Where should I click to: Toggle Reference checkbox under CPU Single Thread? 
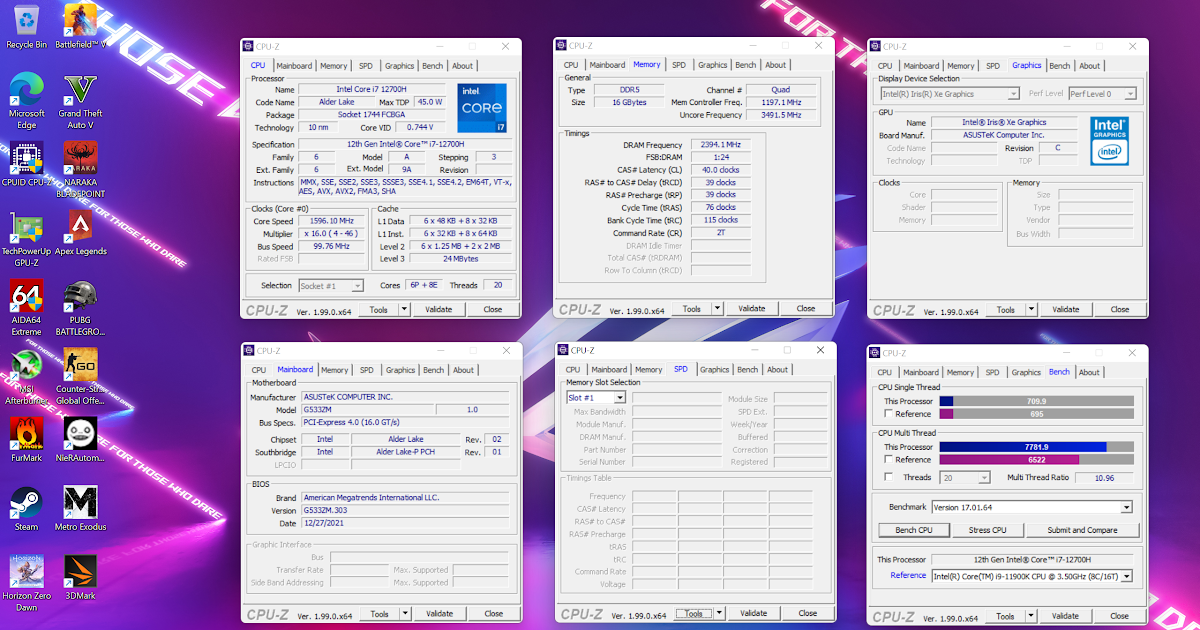pos(888,413)
